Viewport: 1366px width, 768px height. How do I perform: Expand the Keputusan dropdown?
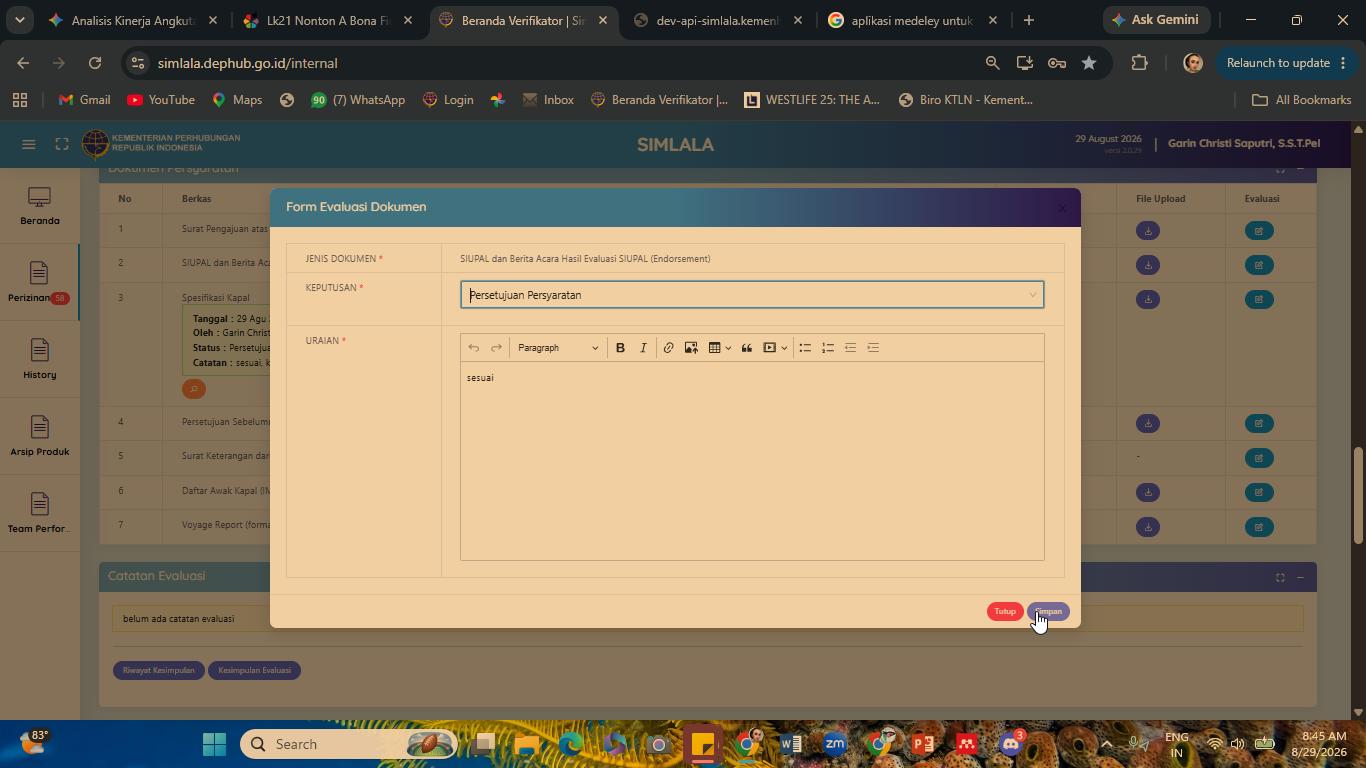point(752,295)
